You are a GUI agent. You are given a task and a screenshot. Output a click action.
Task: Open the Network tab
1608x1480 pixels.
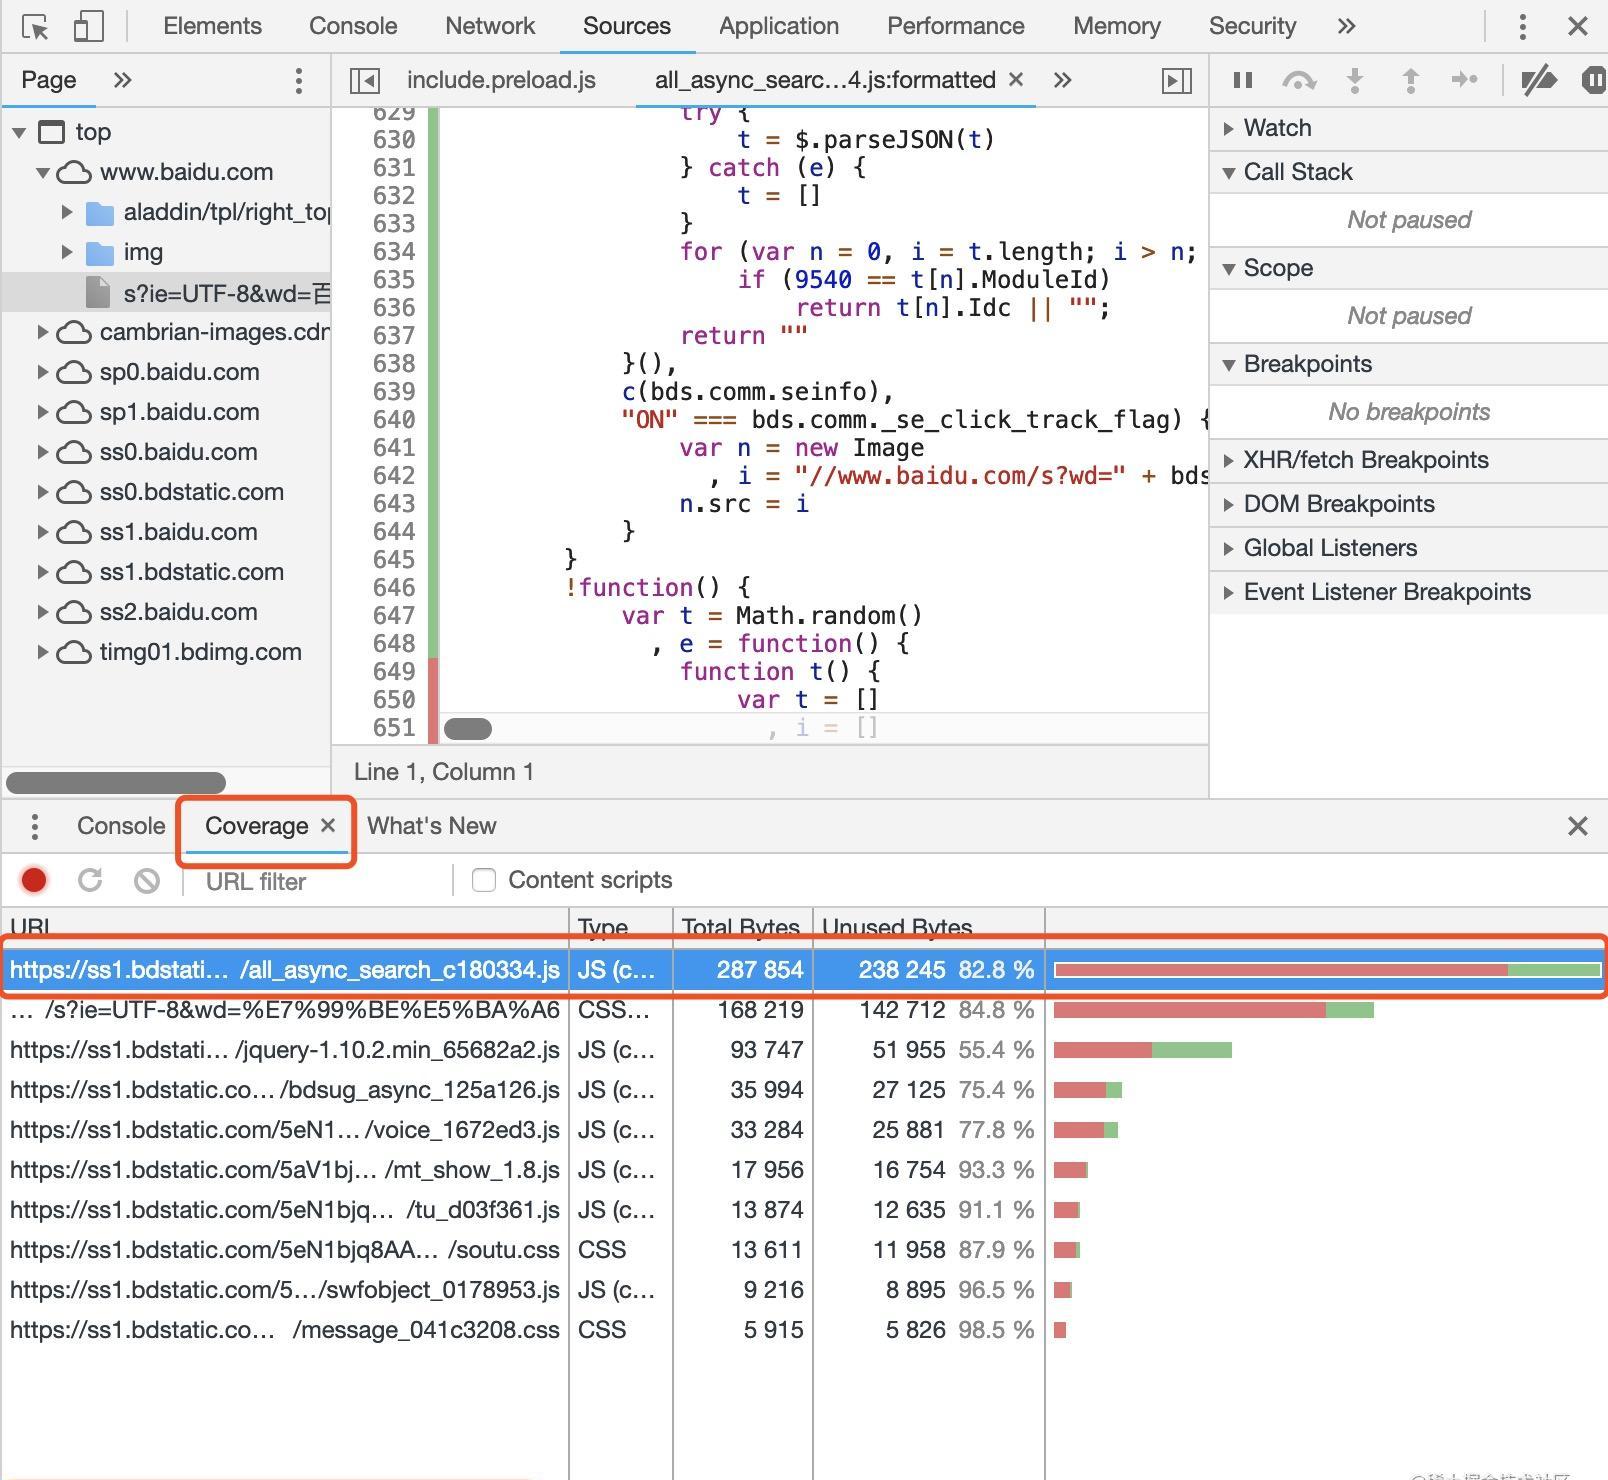point(490,26)
